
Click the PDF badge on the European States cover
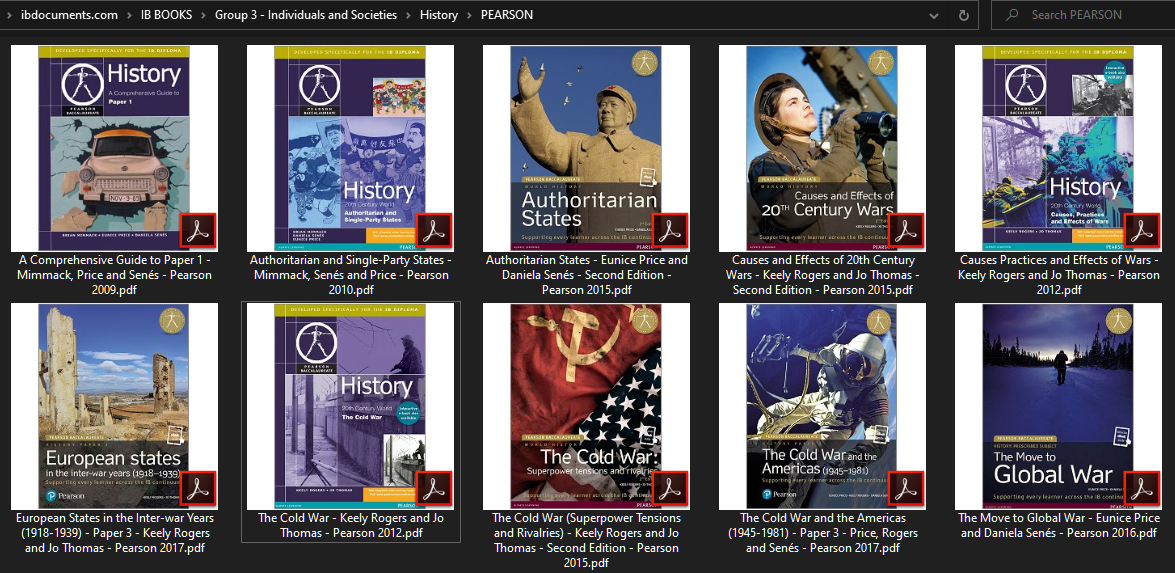pos(198,489)
